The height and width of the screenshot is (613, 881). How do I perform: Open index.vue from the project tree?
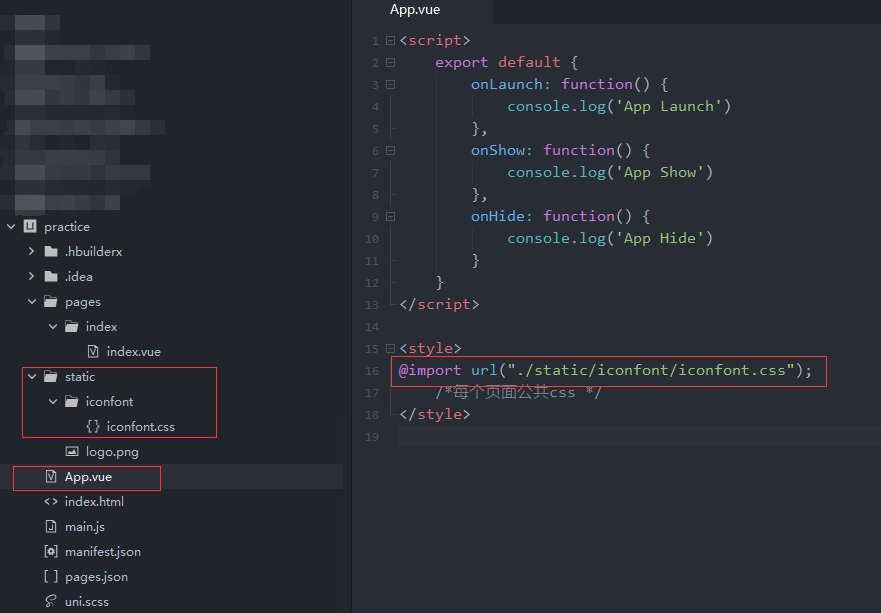click(x=134, y=352)
